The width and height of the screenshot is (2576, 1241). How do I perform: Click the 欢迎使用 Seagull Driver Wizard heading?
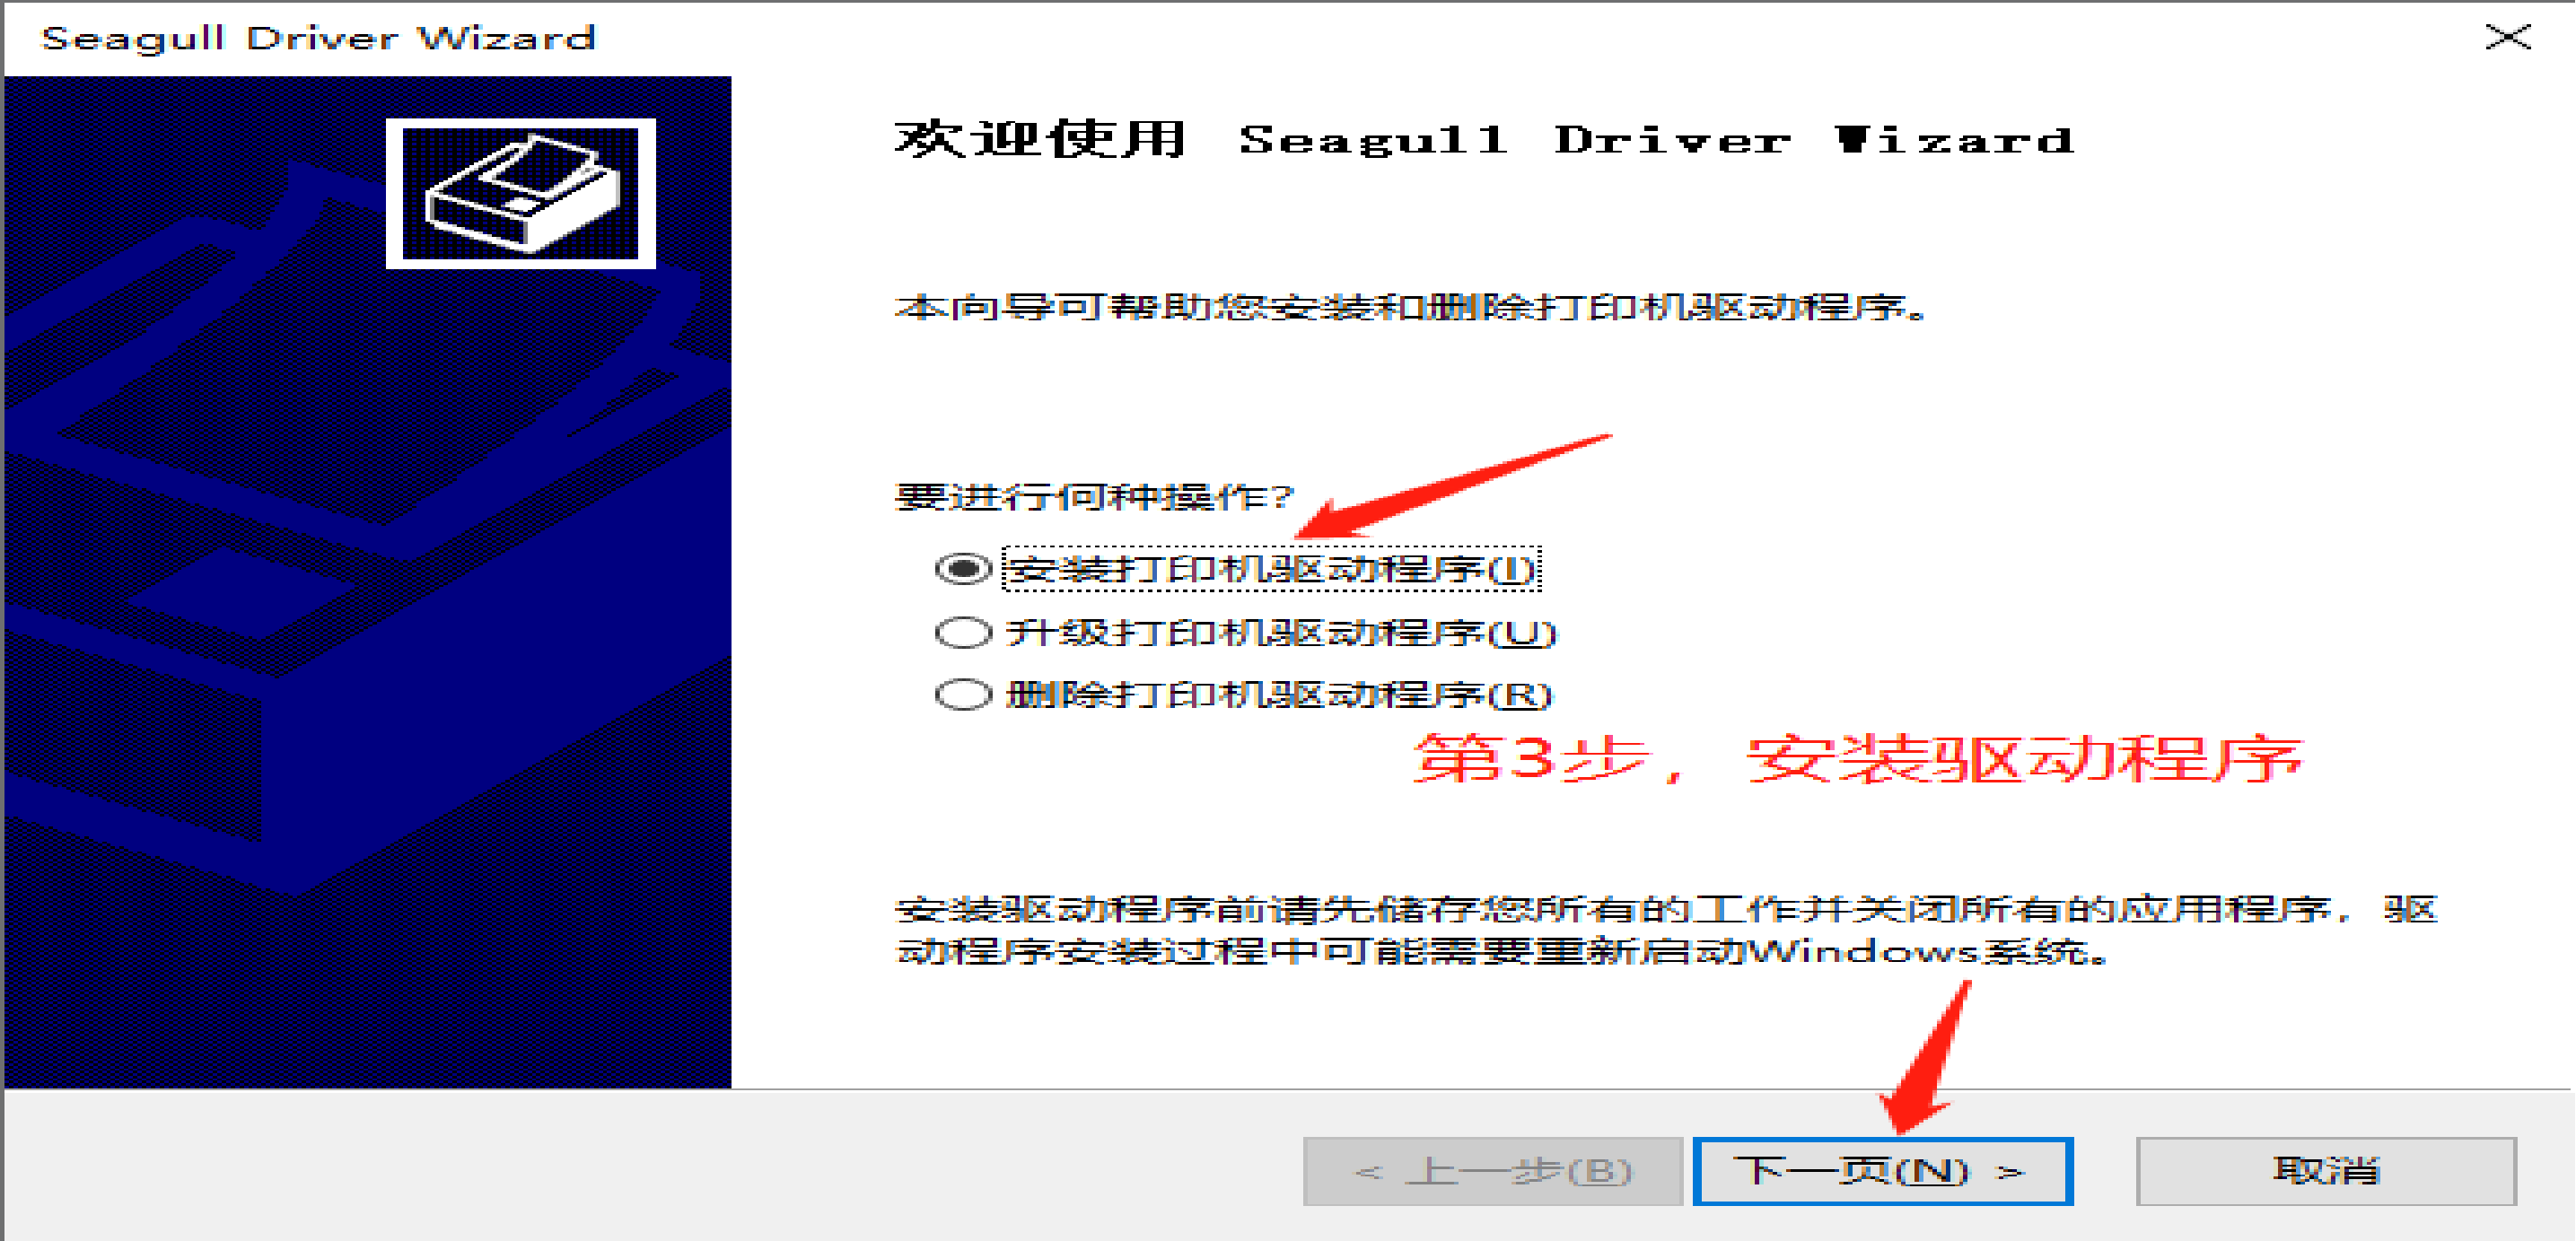coord(1484,139)
